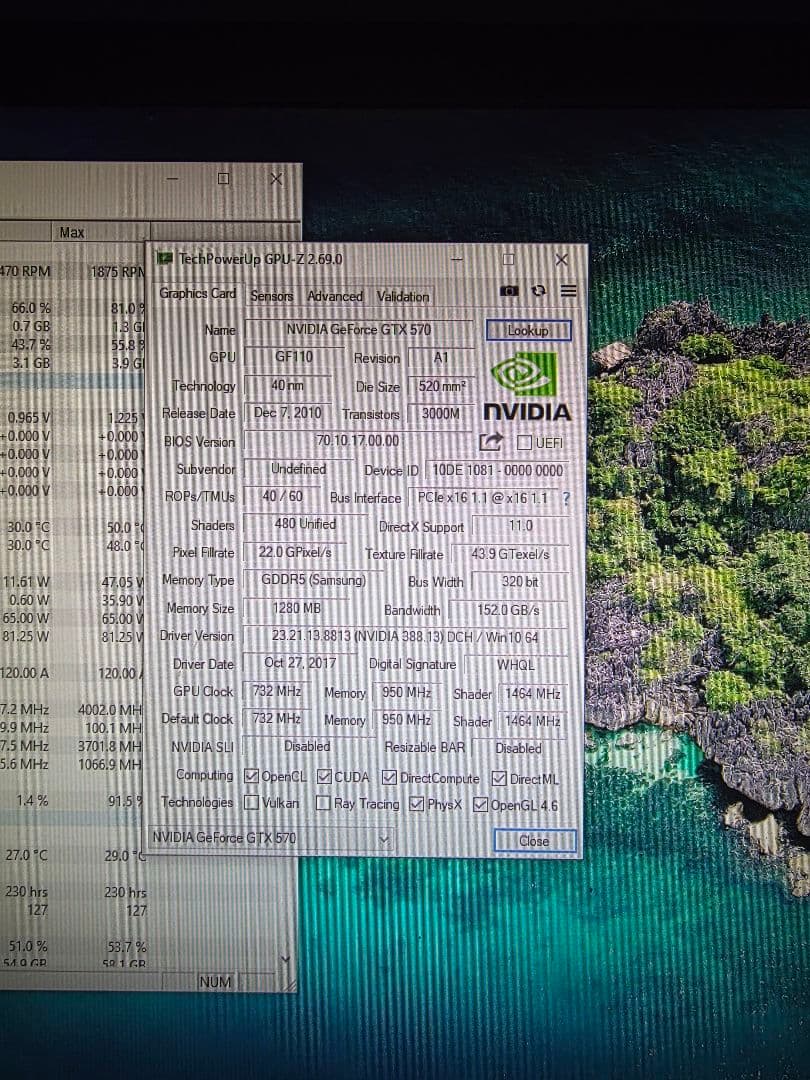Image resolution: width=810 pixels, height=1080 pixels.
Task: Click the Digital Signature WHQL field
Action: tap(515, 665)
